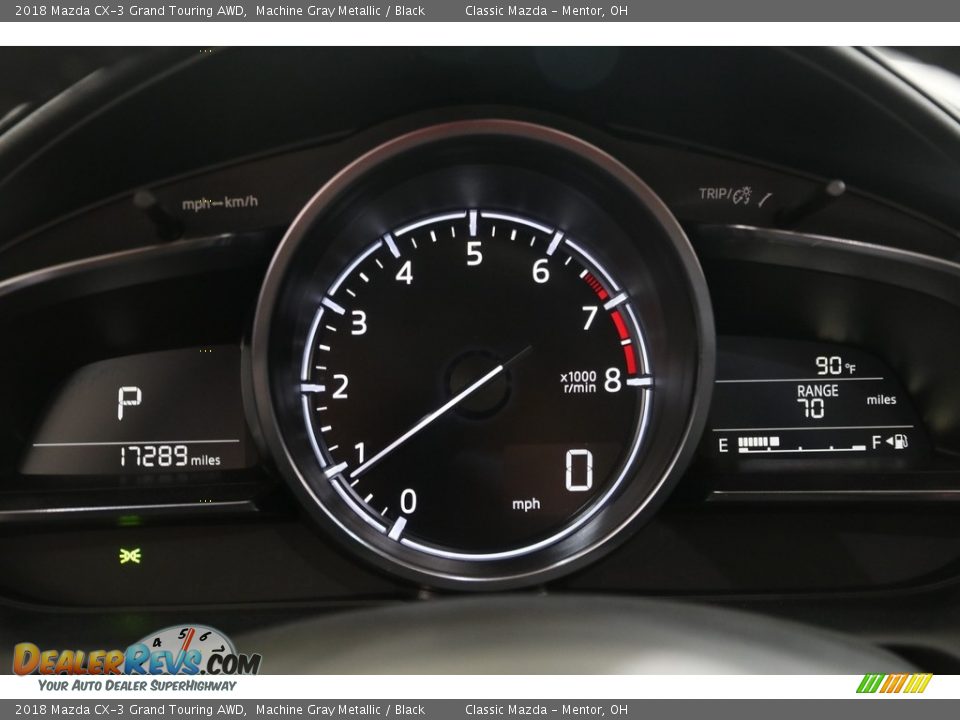Click the x1000 r/min label

pos(578,382)
